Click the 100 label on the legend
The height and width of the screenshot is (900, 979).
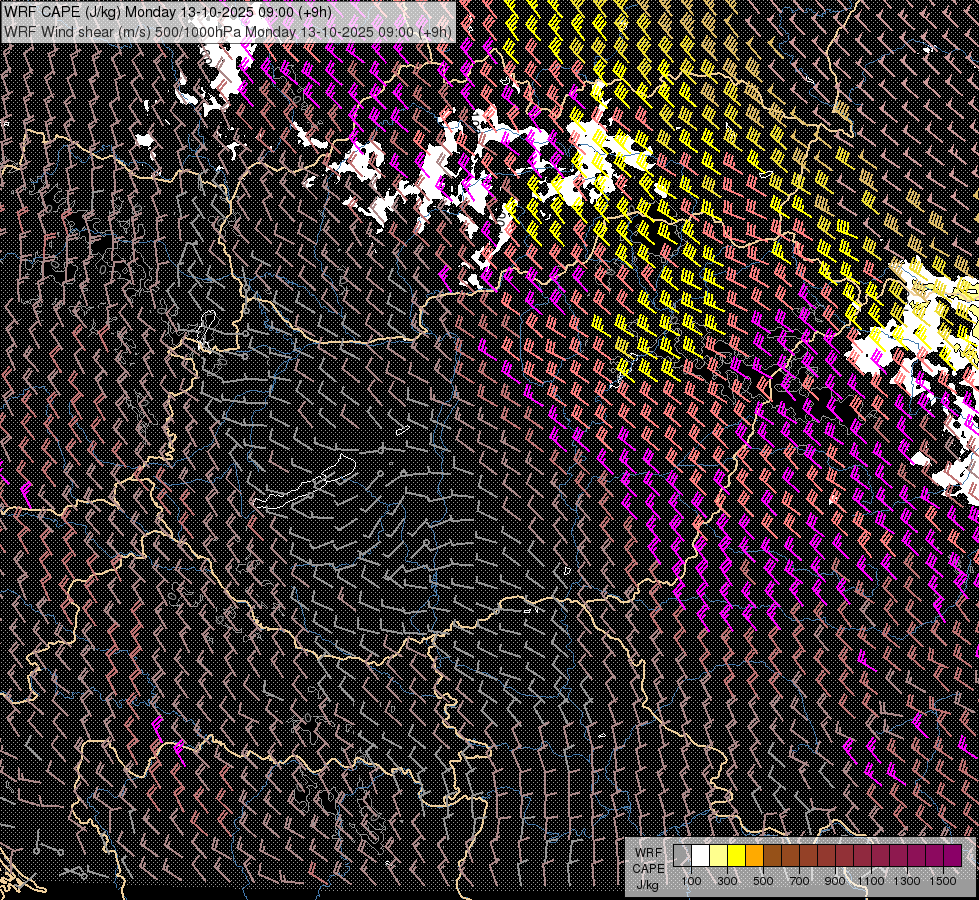(x=691, y=881)
